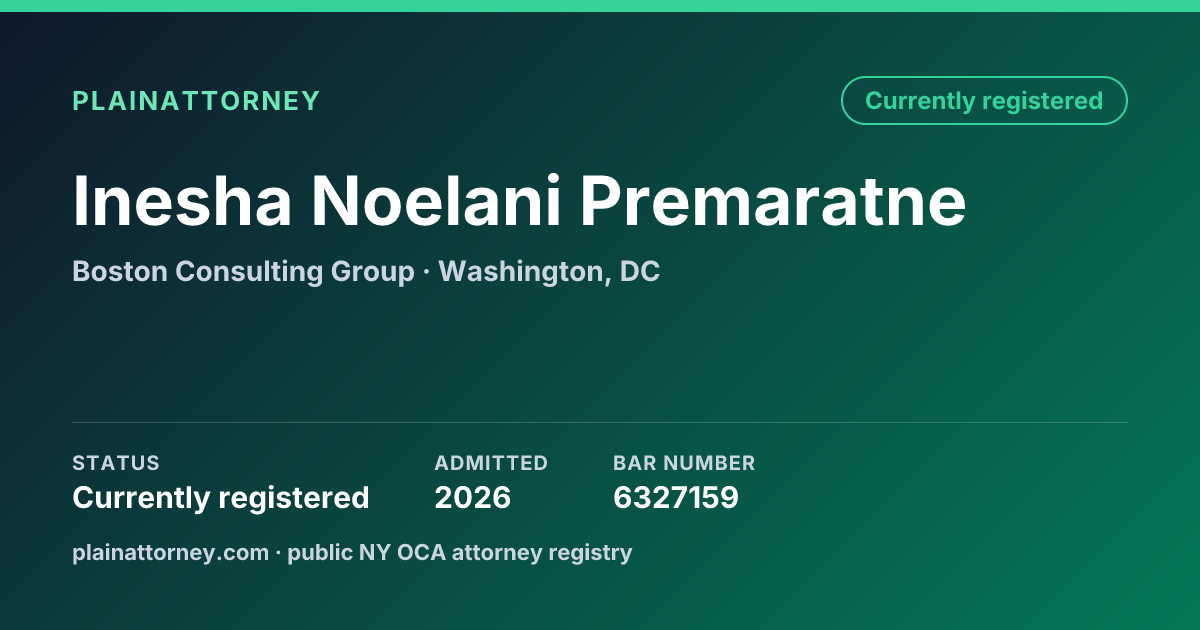1200x630 pixels.
Task: Click public NY OCA attorney registry text
Action: pos(460,552)
